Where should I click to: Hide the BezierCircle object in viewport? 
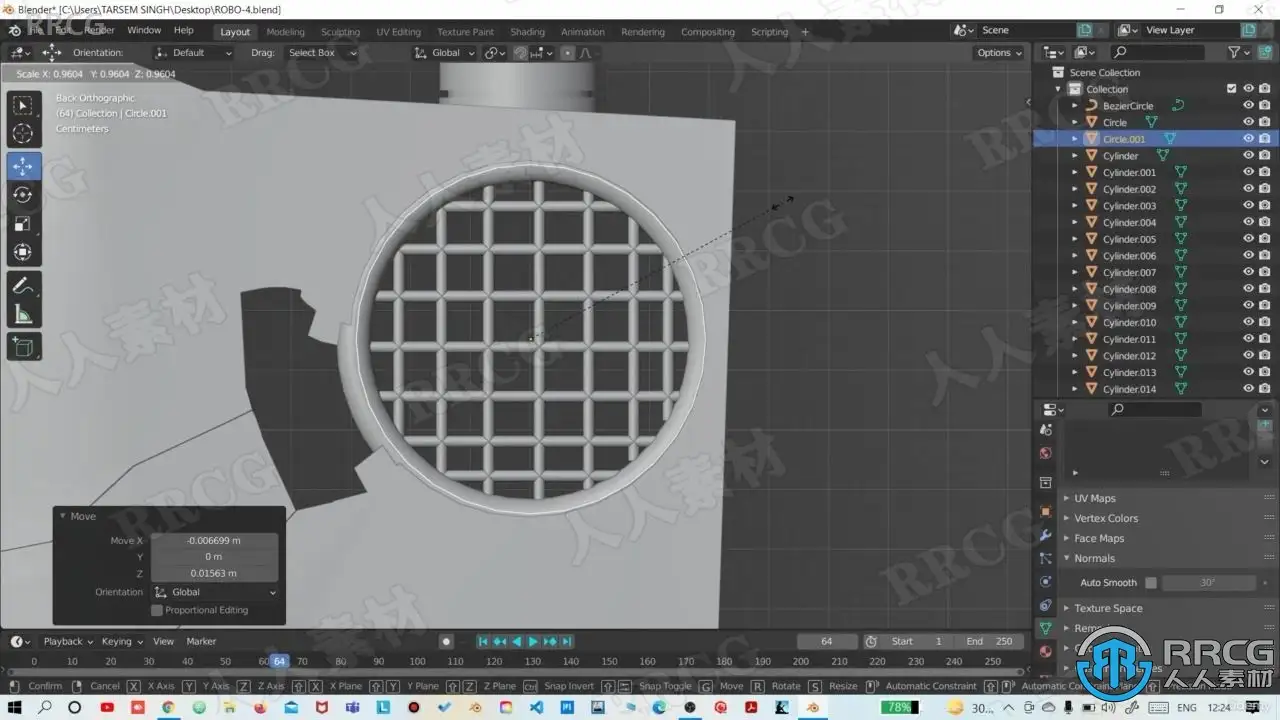click(x=1248, y=105)
